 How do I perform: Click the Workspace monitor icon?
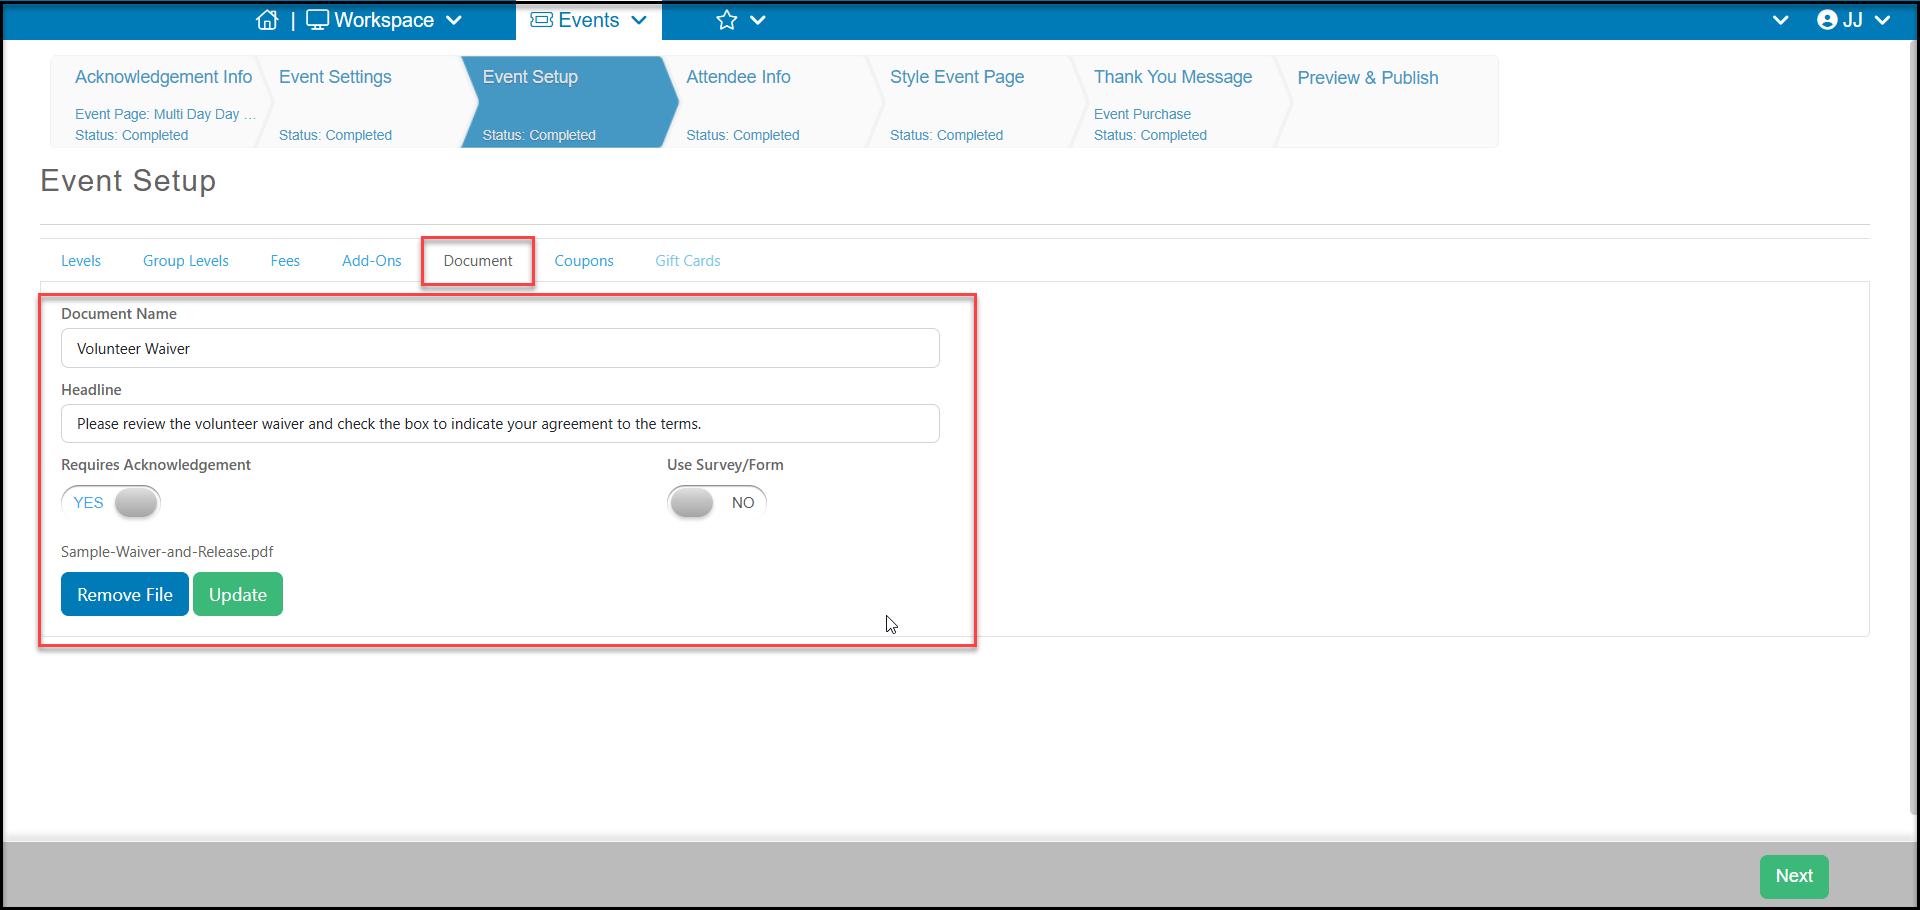tap(317, 20)
